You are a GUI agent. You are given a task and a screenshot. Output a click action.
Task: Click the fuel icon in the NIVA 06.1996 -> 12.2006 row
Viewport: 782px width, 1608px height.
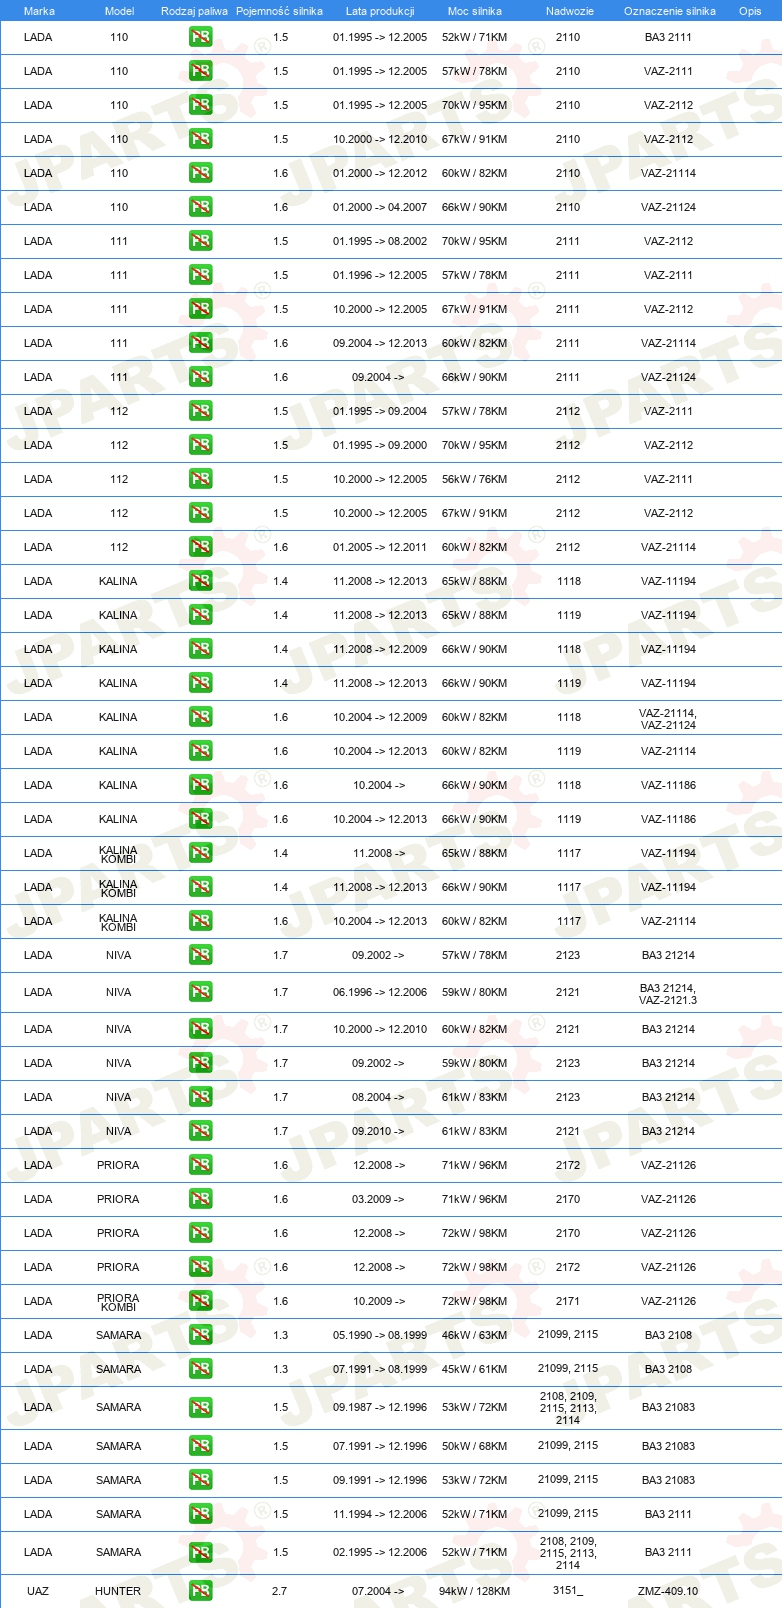(200, 992)
